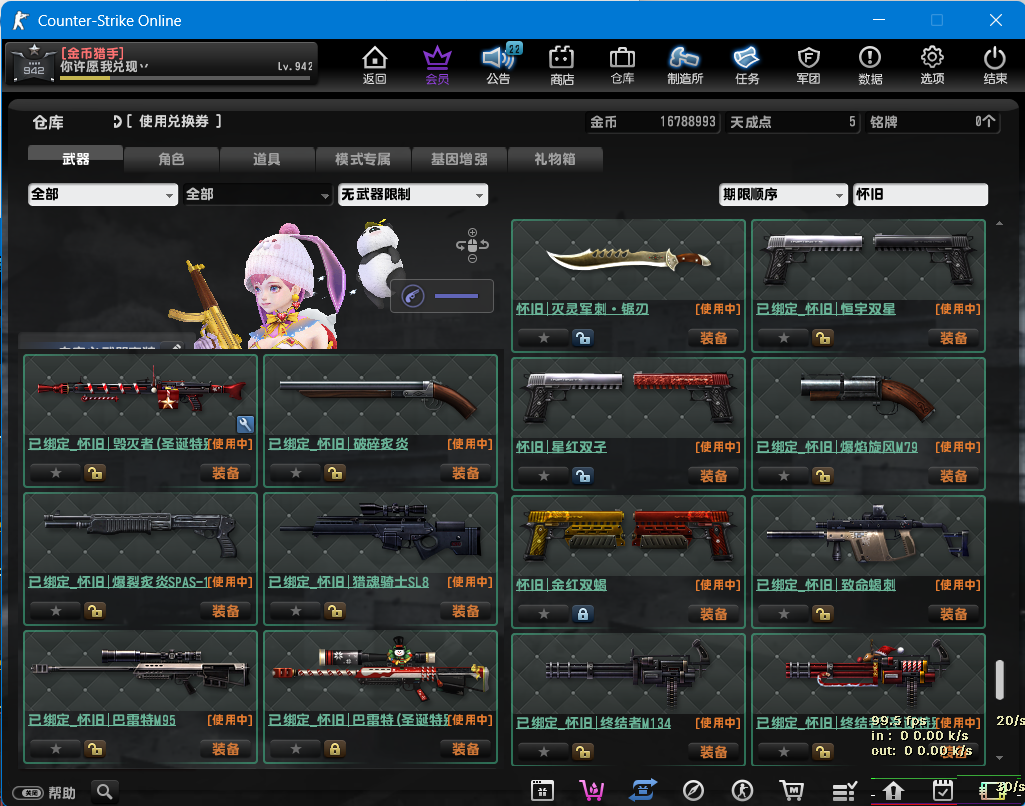Screen dimensions: 1025x806
Task: Switch to the 道具 tab
Action: 267,159
